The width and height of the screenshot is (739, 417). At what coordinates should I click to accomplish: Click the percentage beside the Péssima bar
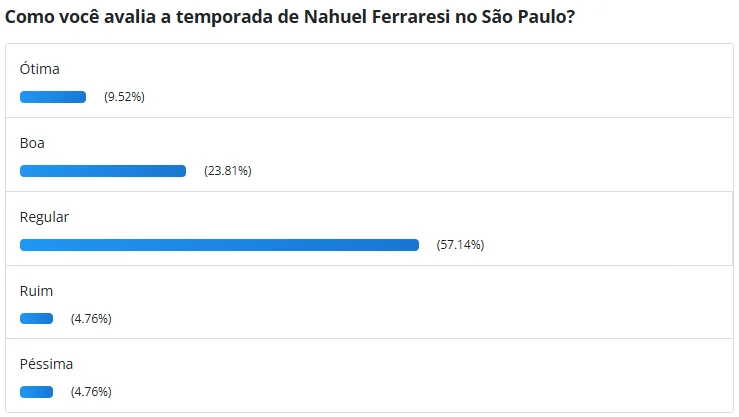tap(91, 392)
